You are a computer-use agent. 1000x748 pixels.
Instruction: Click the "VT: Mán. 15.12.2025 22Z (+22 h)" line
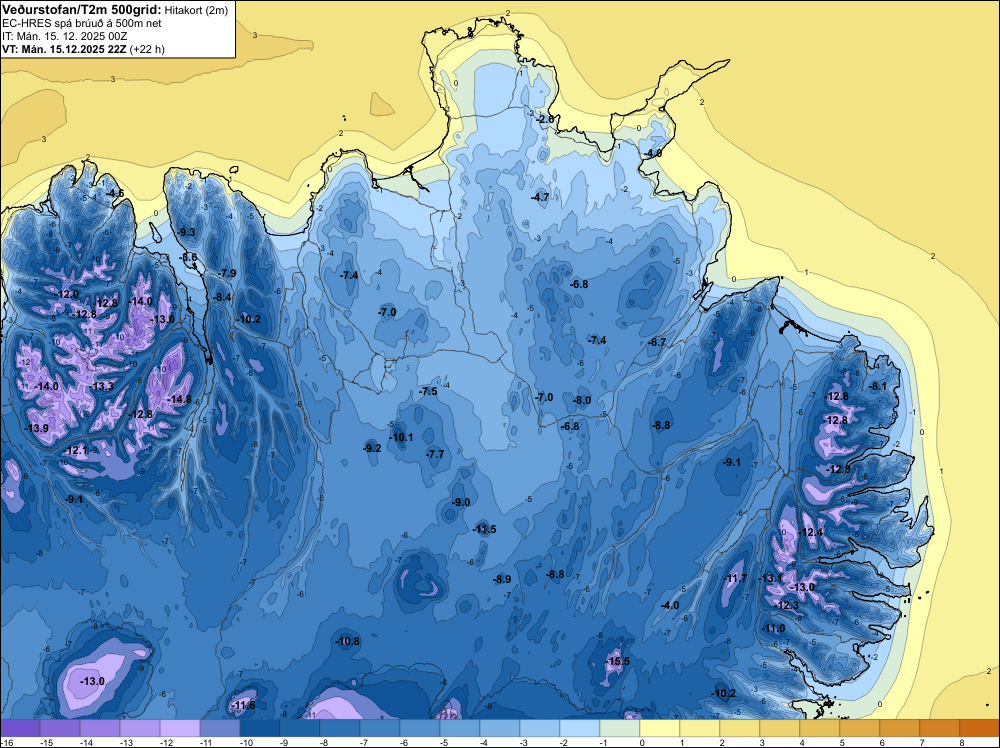pyautogui.click(x=84, y=49)
